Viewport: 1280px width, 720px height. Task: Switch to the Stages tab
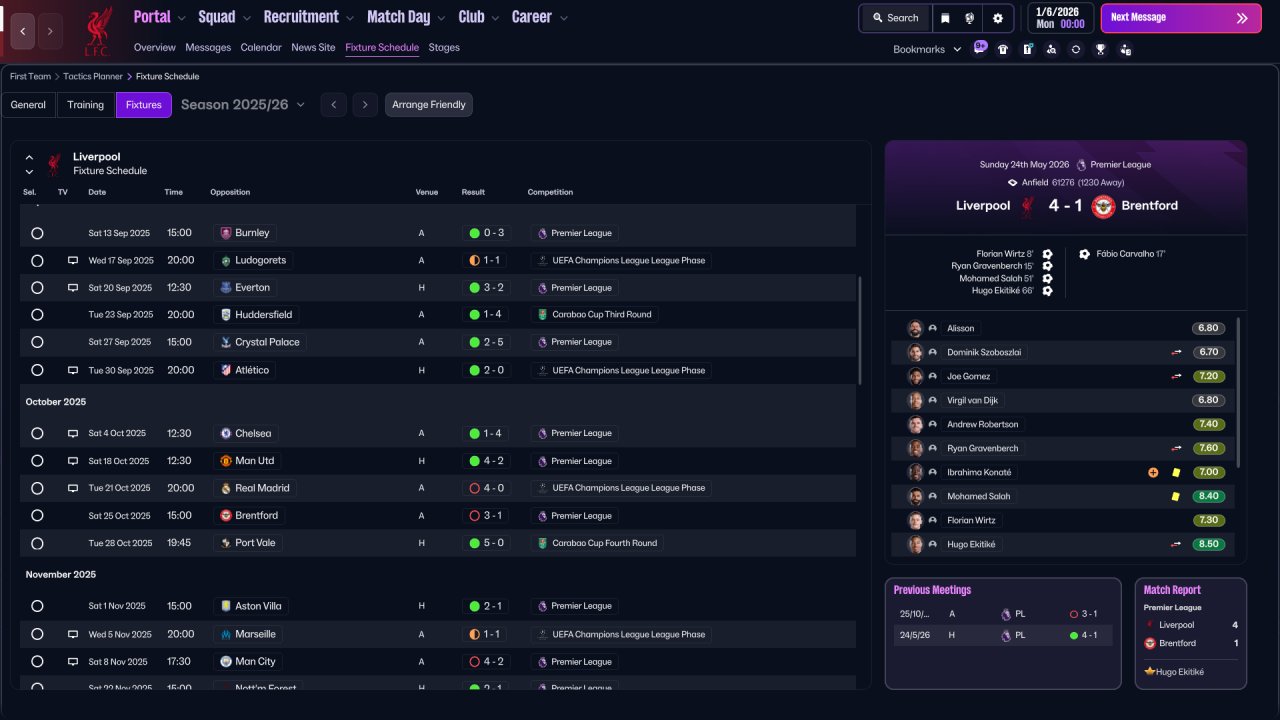[444, 48]
